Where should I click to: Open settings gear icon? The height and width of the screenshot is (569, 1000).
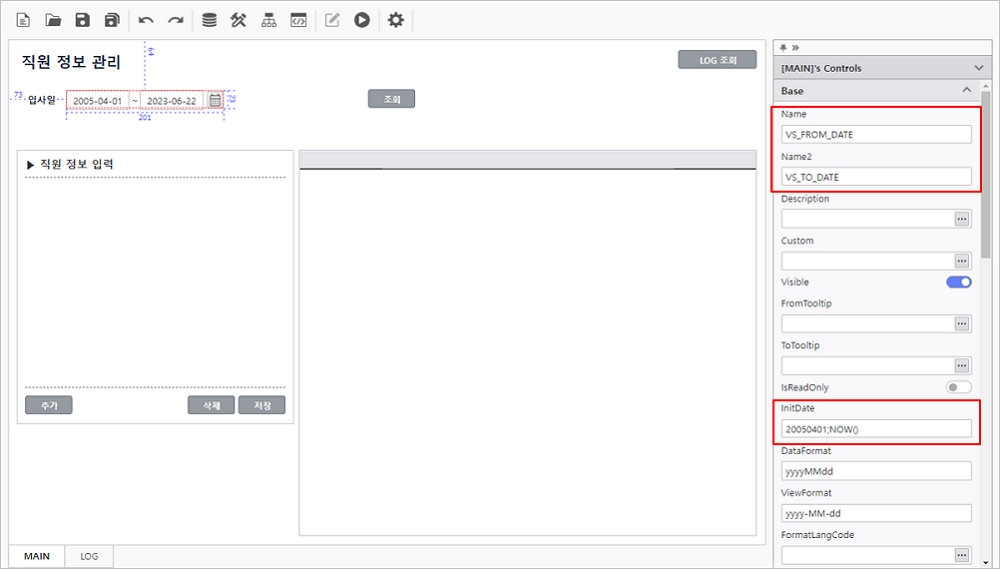395,20
